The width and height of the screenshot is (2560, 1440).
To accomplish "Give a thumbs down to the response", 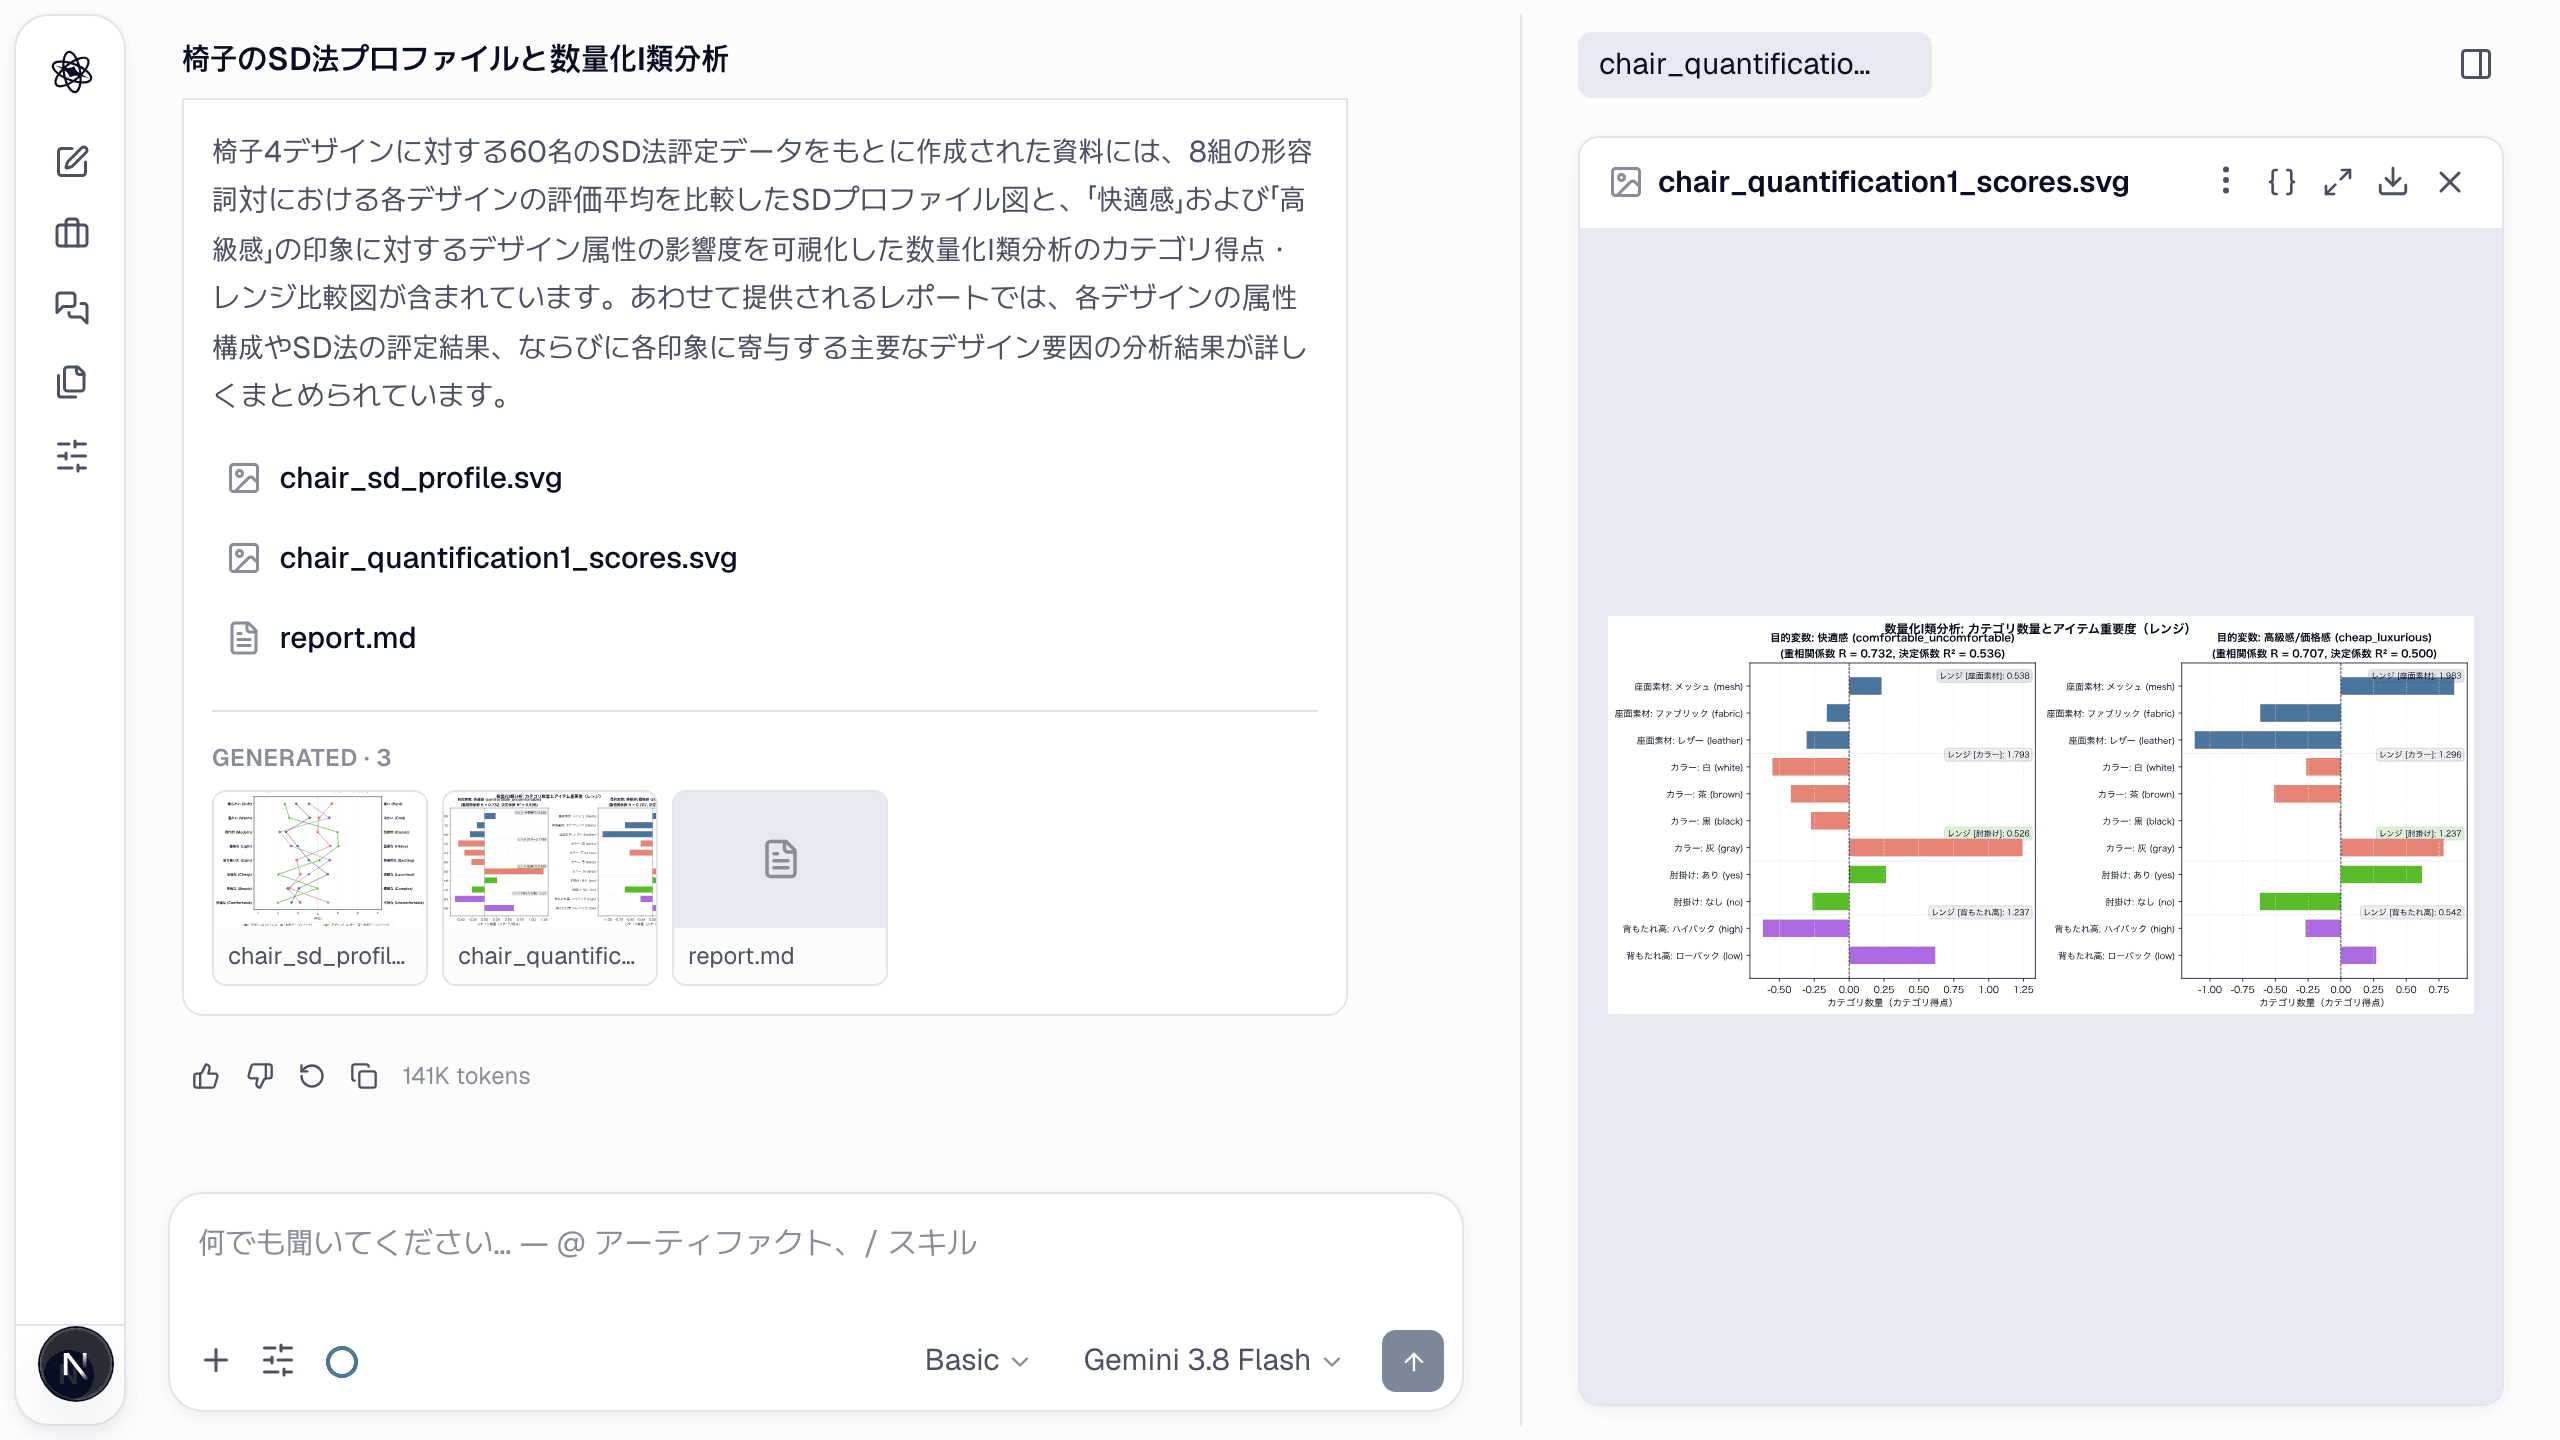I will 260,1076.
